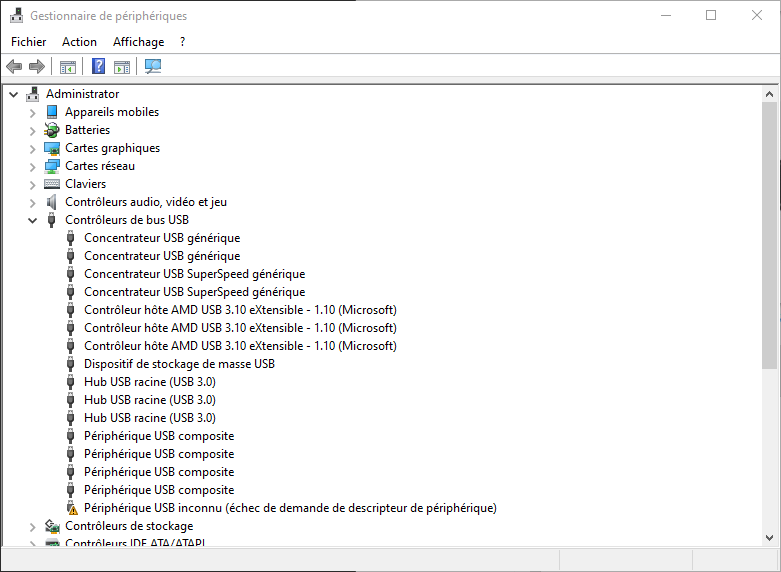The image size is (781, 572).
Task: Select Appareils mobiles label
Action: tap(112, 112)
